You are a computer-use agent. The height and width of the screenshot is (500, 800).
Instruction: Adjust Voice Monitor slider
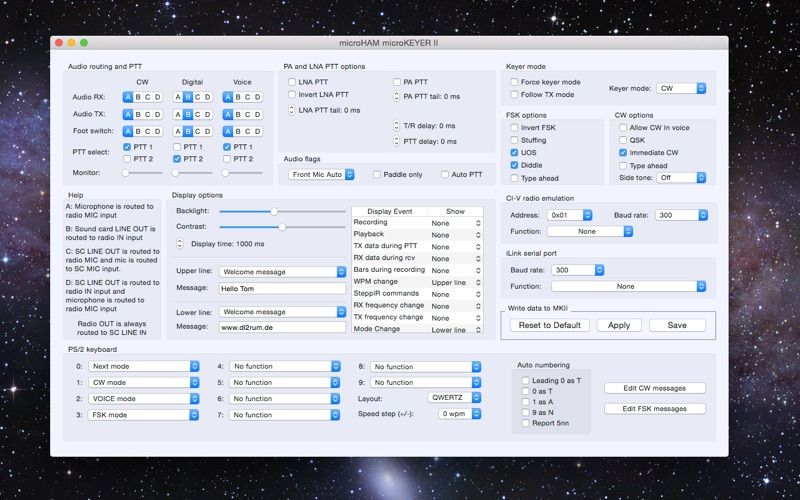click(x=226, y=173)
